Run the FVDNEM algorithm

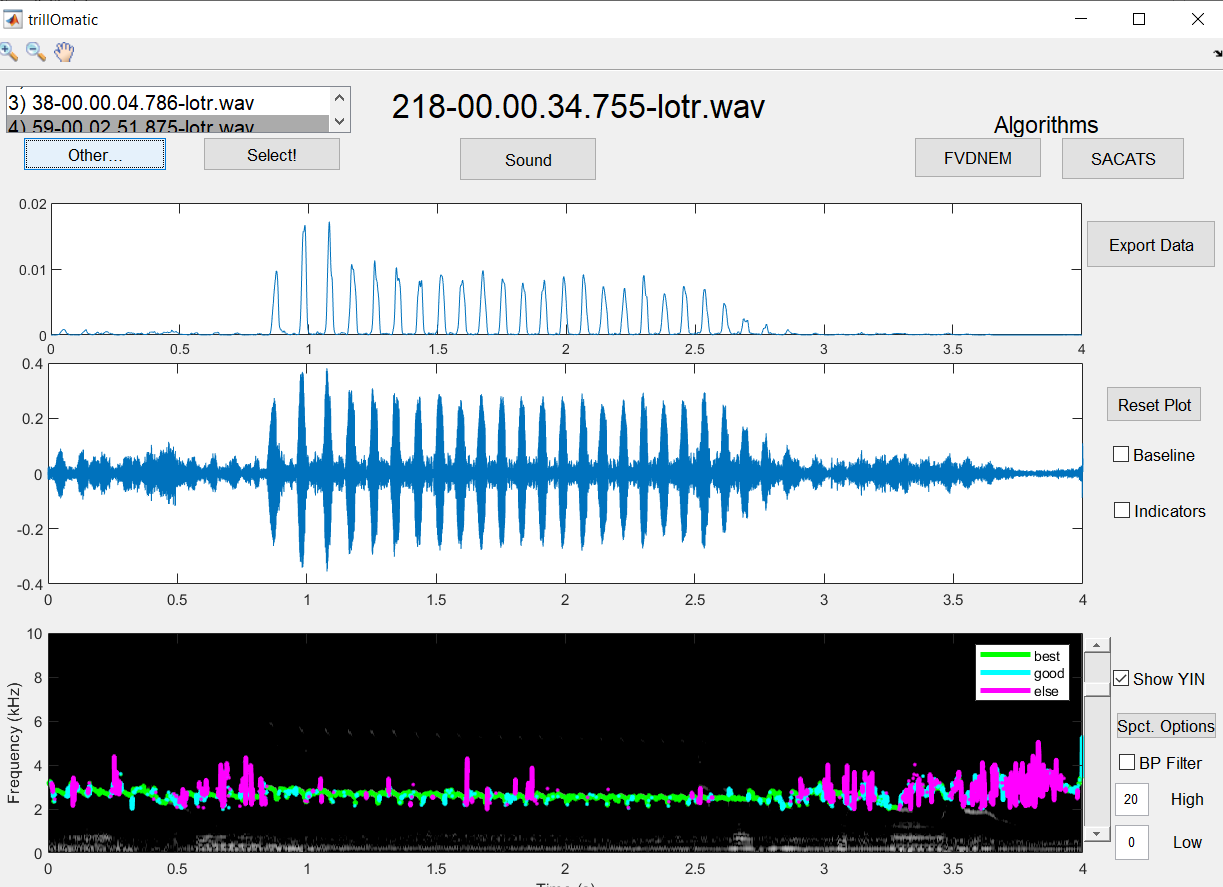coord(977,157)
